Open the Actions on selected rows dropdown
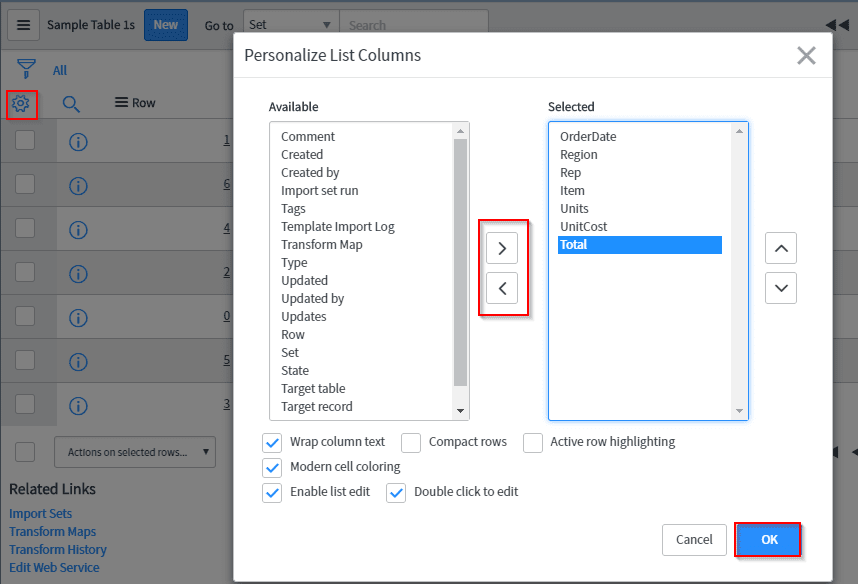The width and height of the screenshot is (858, 584). 134,452
